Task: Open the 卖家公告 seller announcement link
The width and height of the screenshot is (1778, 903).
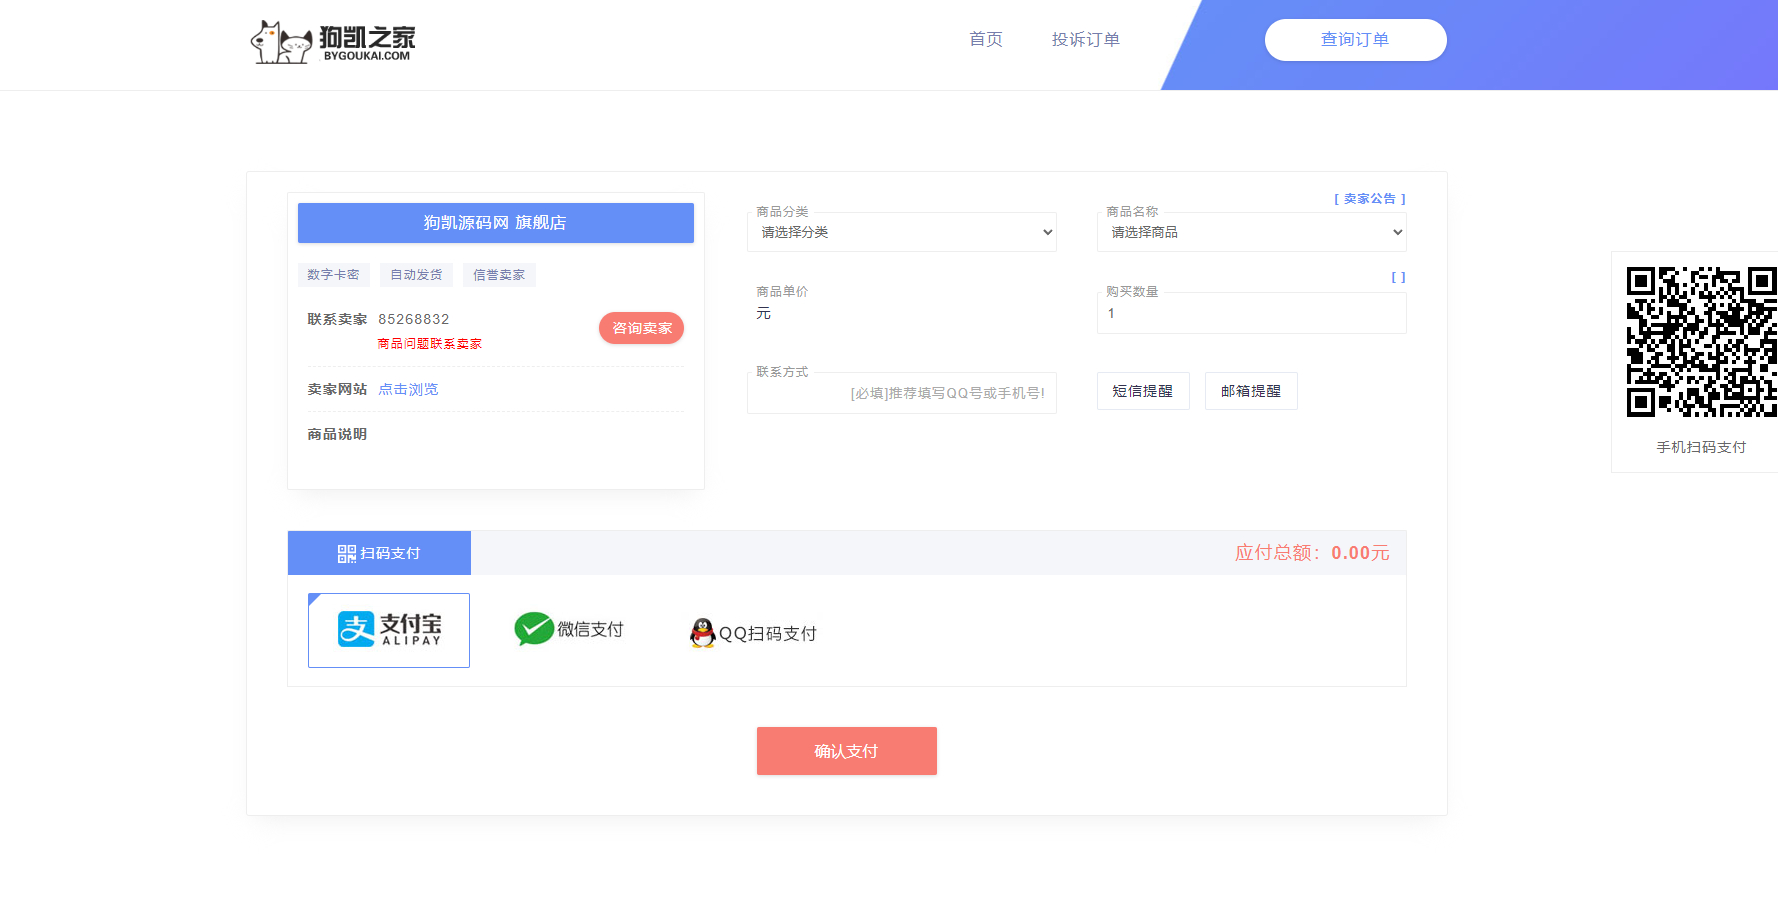Action: click(x=1370, y=199)
